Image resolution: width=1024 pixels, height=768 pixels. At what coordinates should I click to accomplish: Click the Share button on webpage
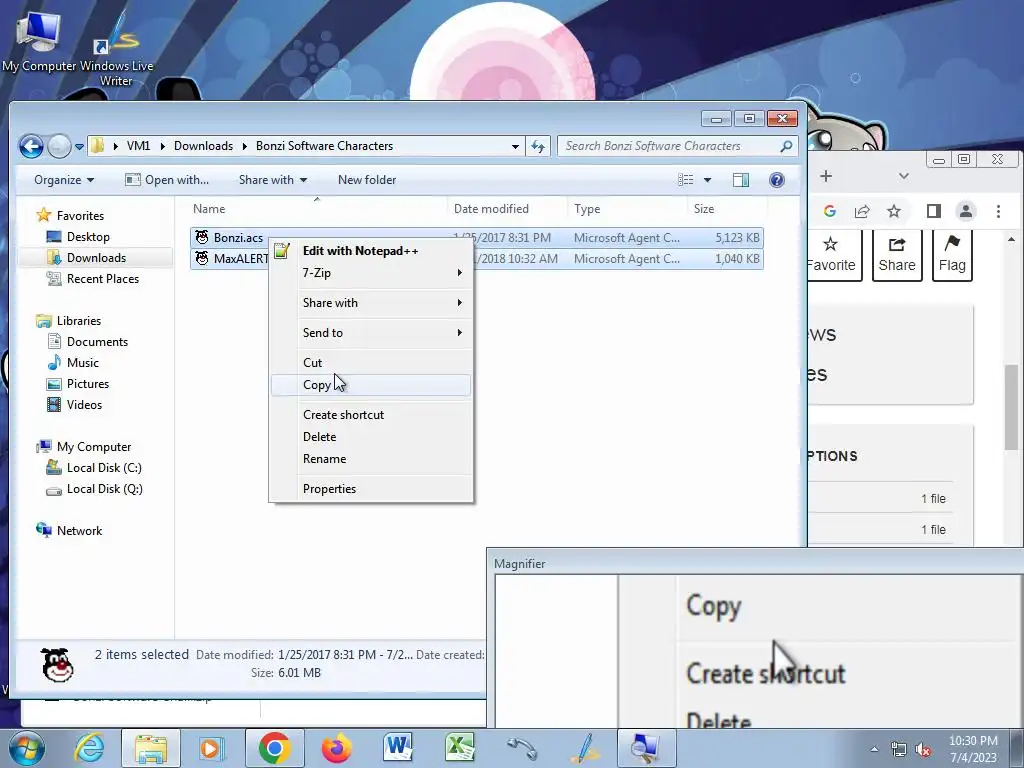click(x=897, y=255)
